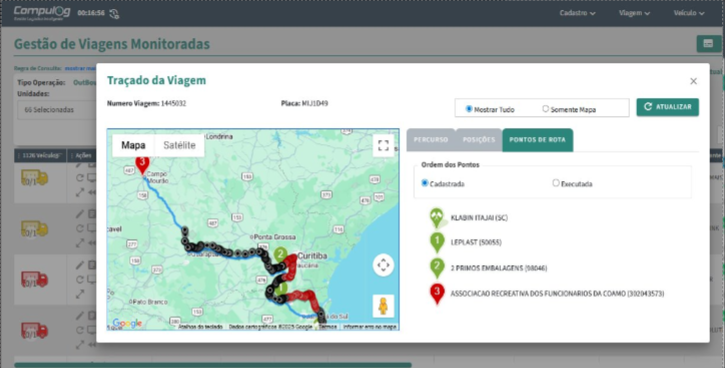Open the Viagem dropdown menu
Screen dimensions: 725x368
click(634, 13)
